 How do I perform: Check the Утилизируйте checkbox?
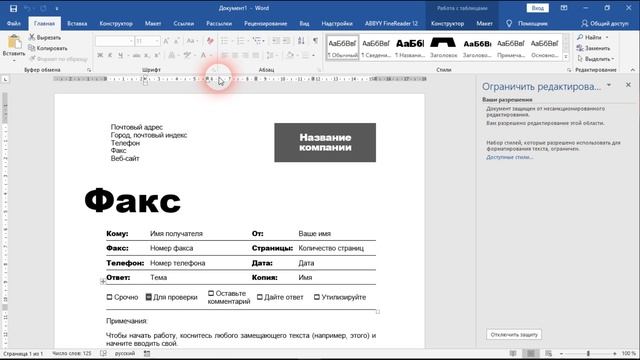(x=317, y=297)
